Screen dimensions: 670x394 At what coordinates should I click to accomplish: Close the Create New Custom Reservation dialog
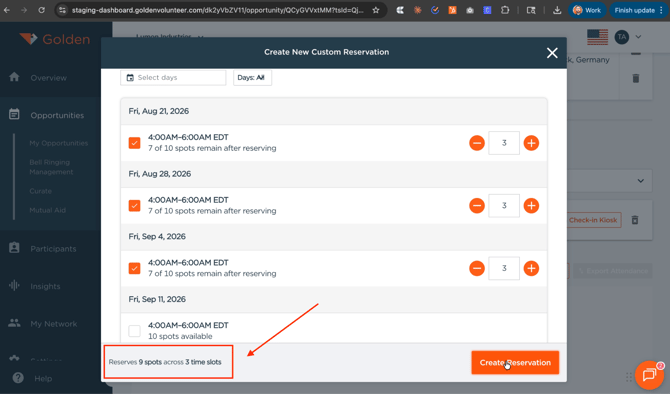pyautogui.click(x=552, y=53)
